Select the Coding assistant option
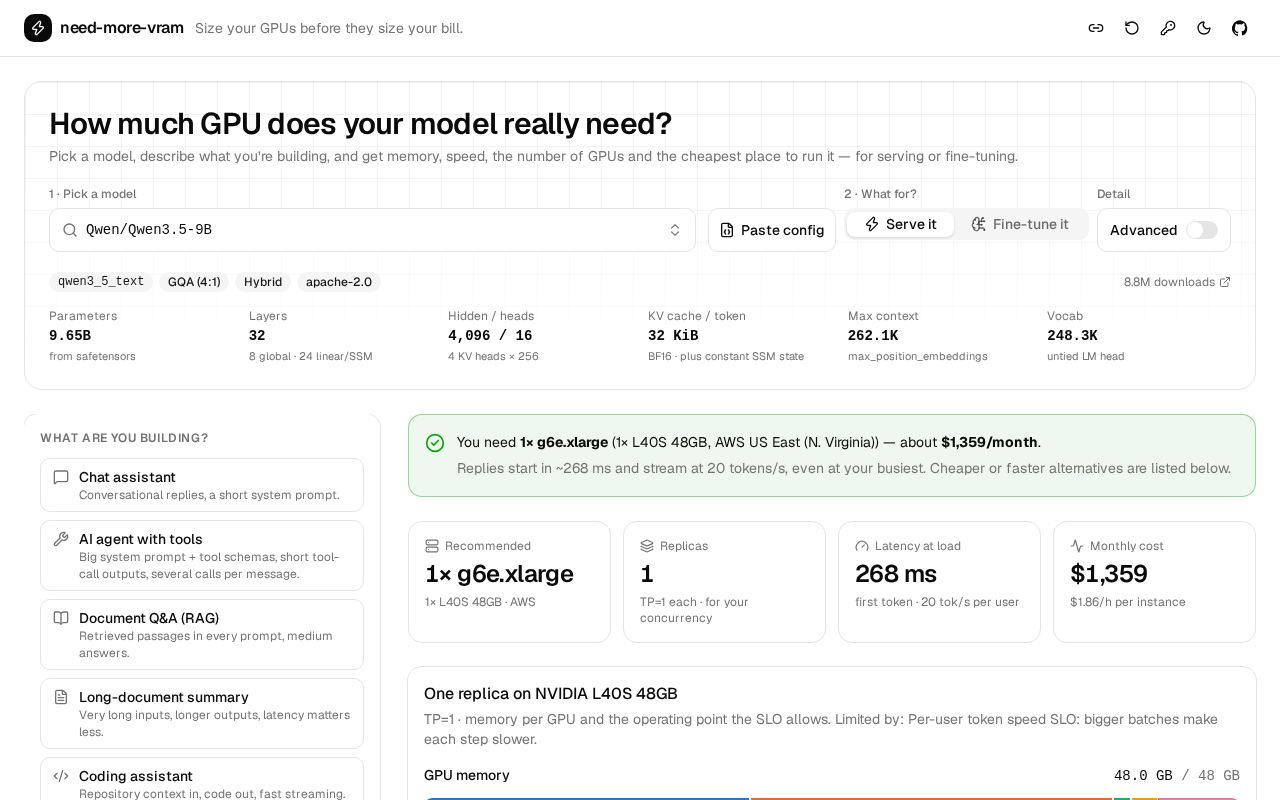1280x800 pixels. tap(202, 779)
